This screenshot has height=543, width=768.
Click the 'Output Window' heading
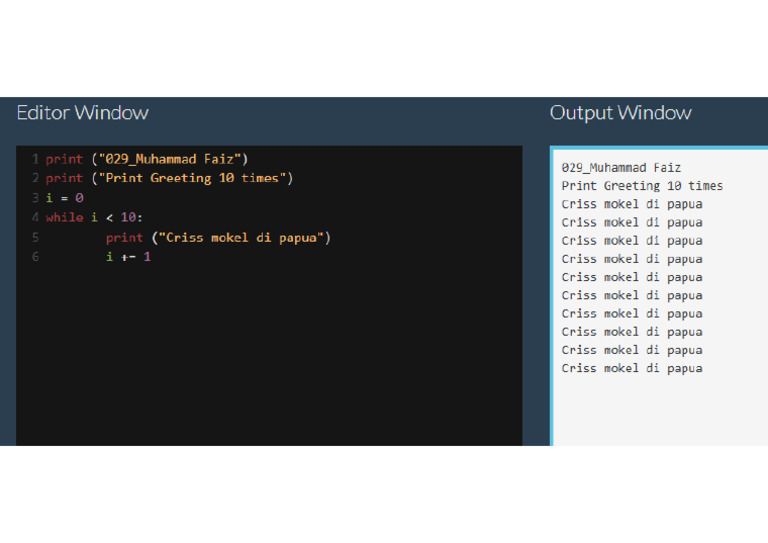[621, 113]
